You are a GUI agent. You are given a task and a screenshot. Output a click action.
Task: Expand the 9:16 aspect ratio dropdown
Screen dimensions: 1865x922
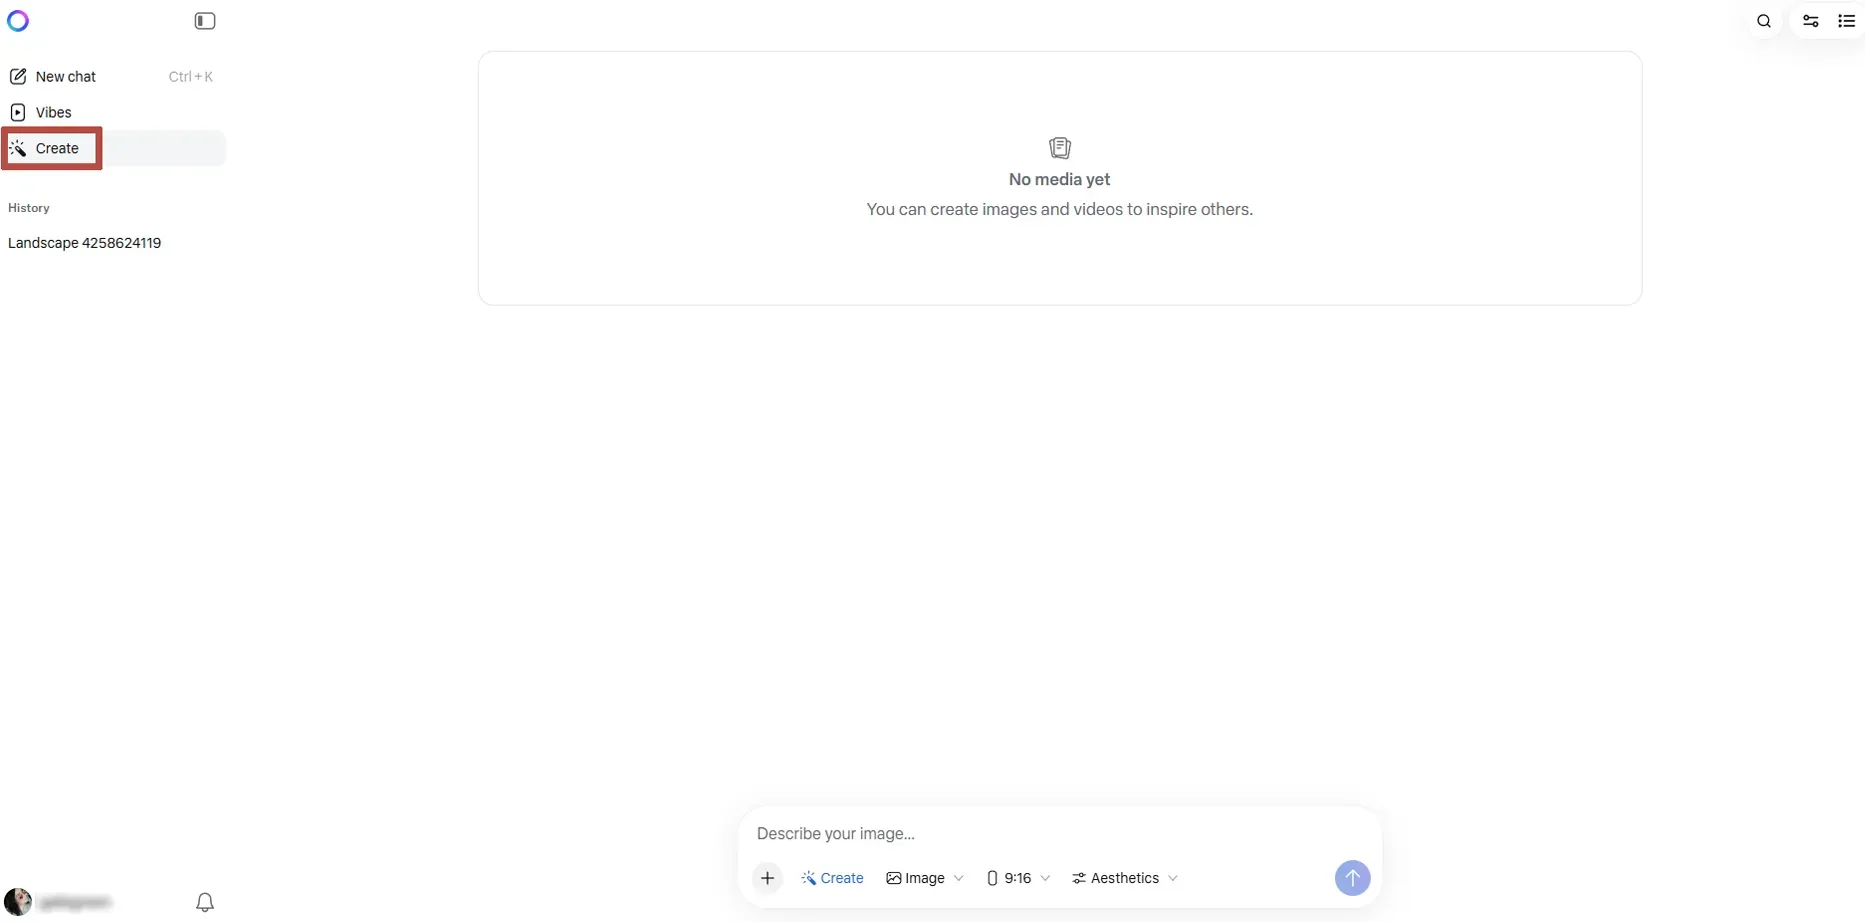click(x=1018, y=878)
